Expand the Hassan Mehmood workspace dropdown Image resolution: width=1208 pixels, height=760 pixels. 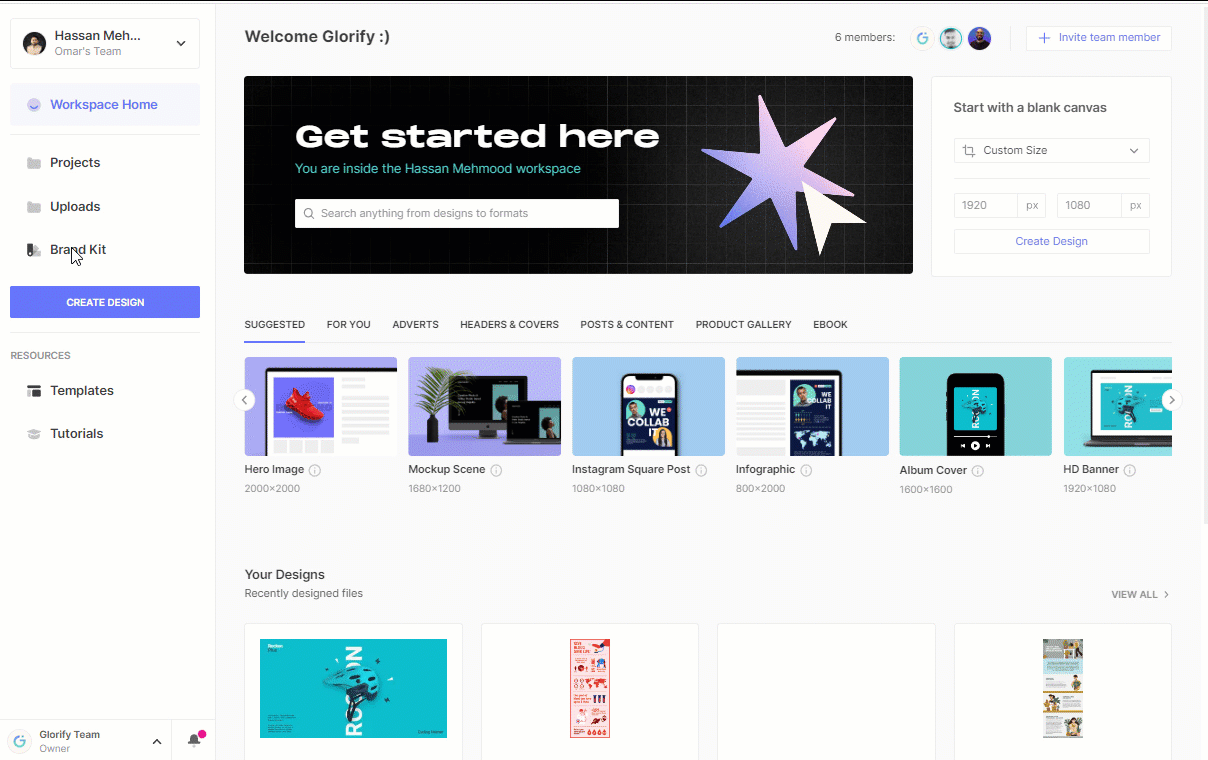180,43
